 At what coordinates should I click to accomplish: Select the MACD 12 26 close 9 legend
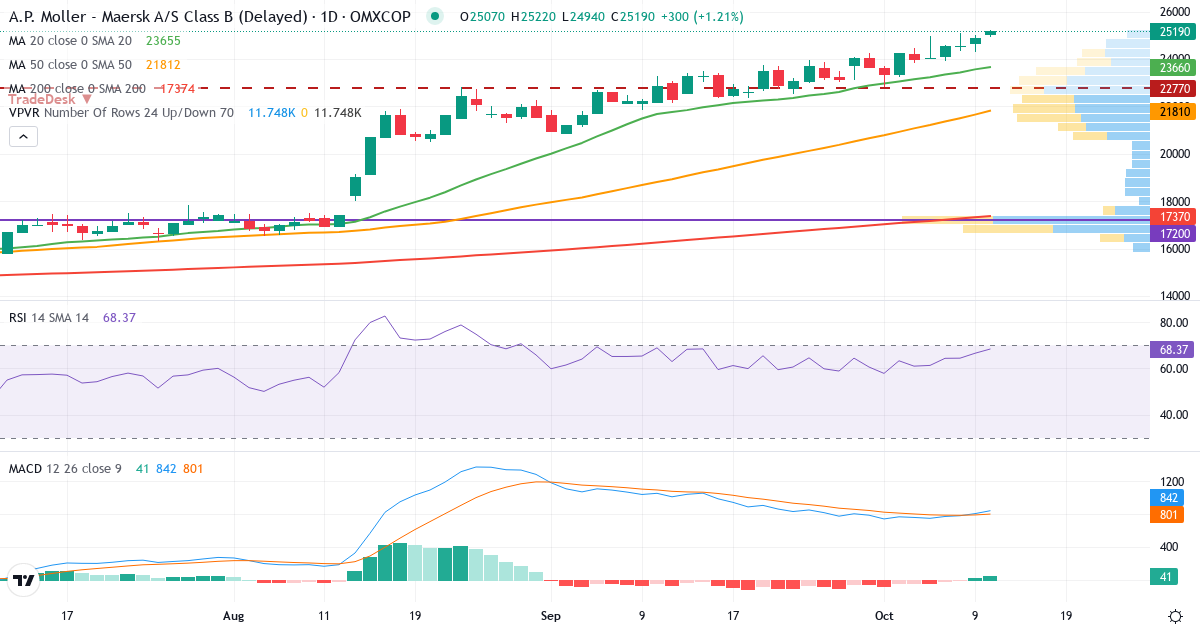(66, 468)
